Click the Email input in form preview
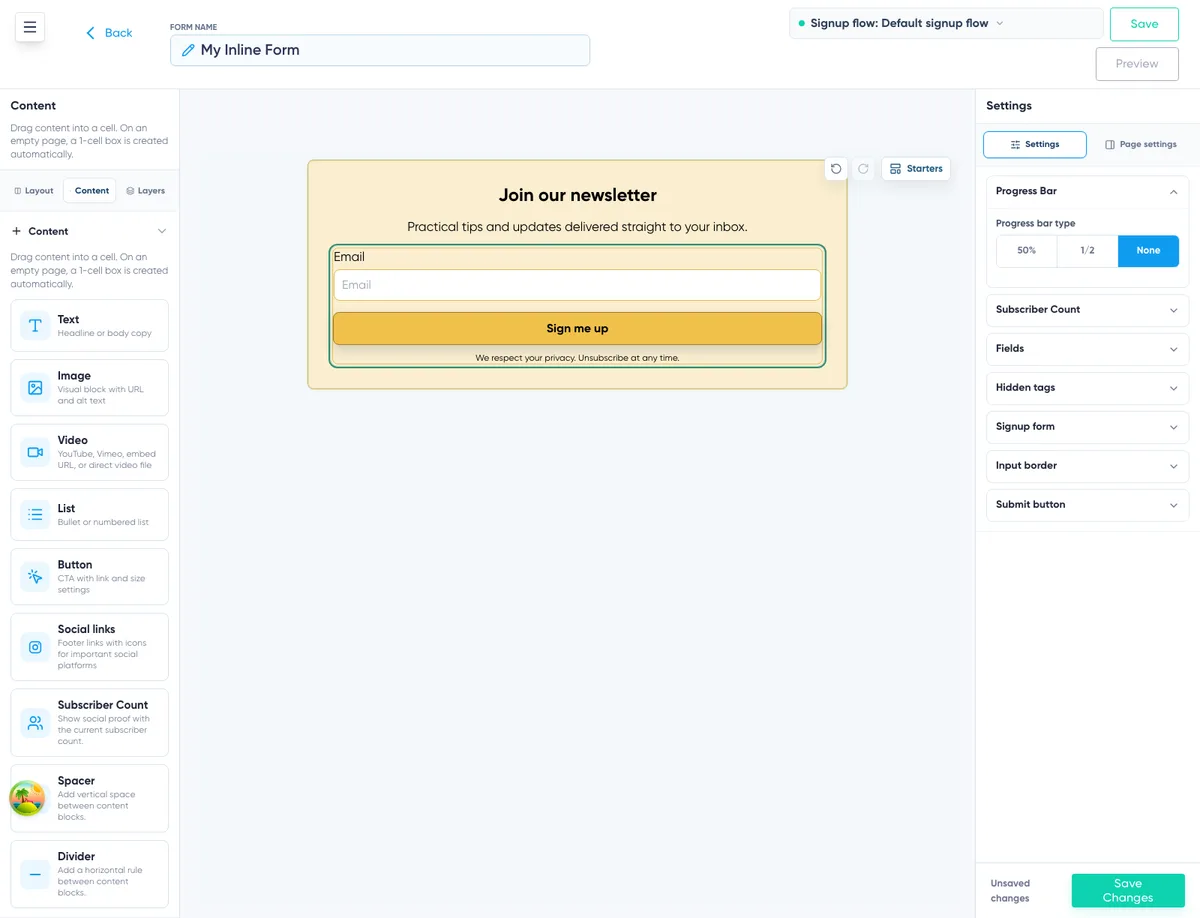Screen dimensions: 1200x918 [x=577, y=285]
